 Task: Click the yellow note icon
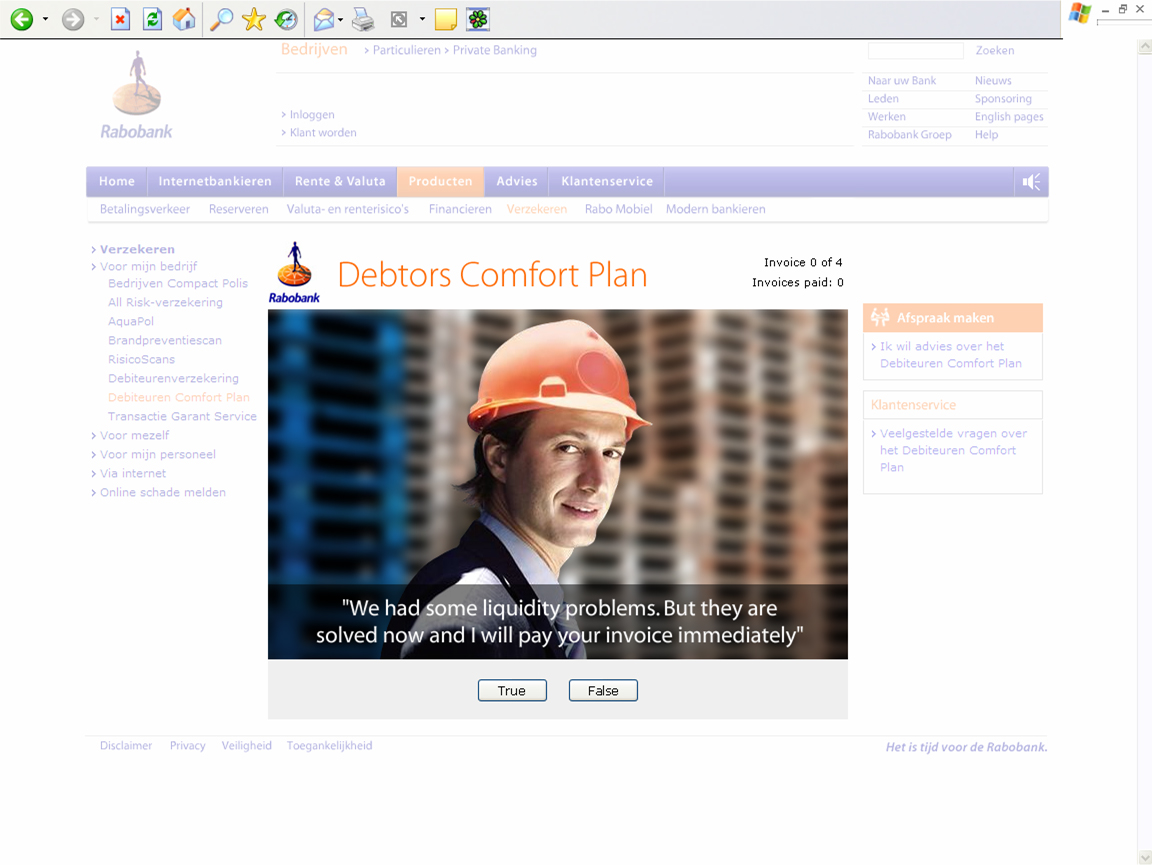pyautogui.click(x=446, y=19)
